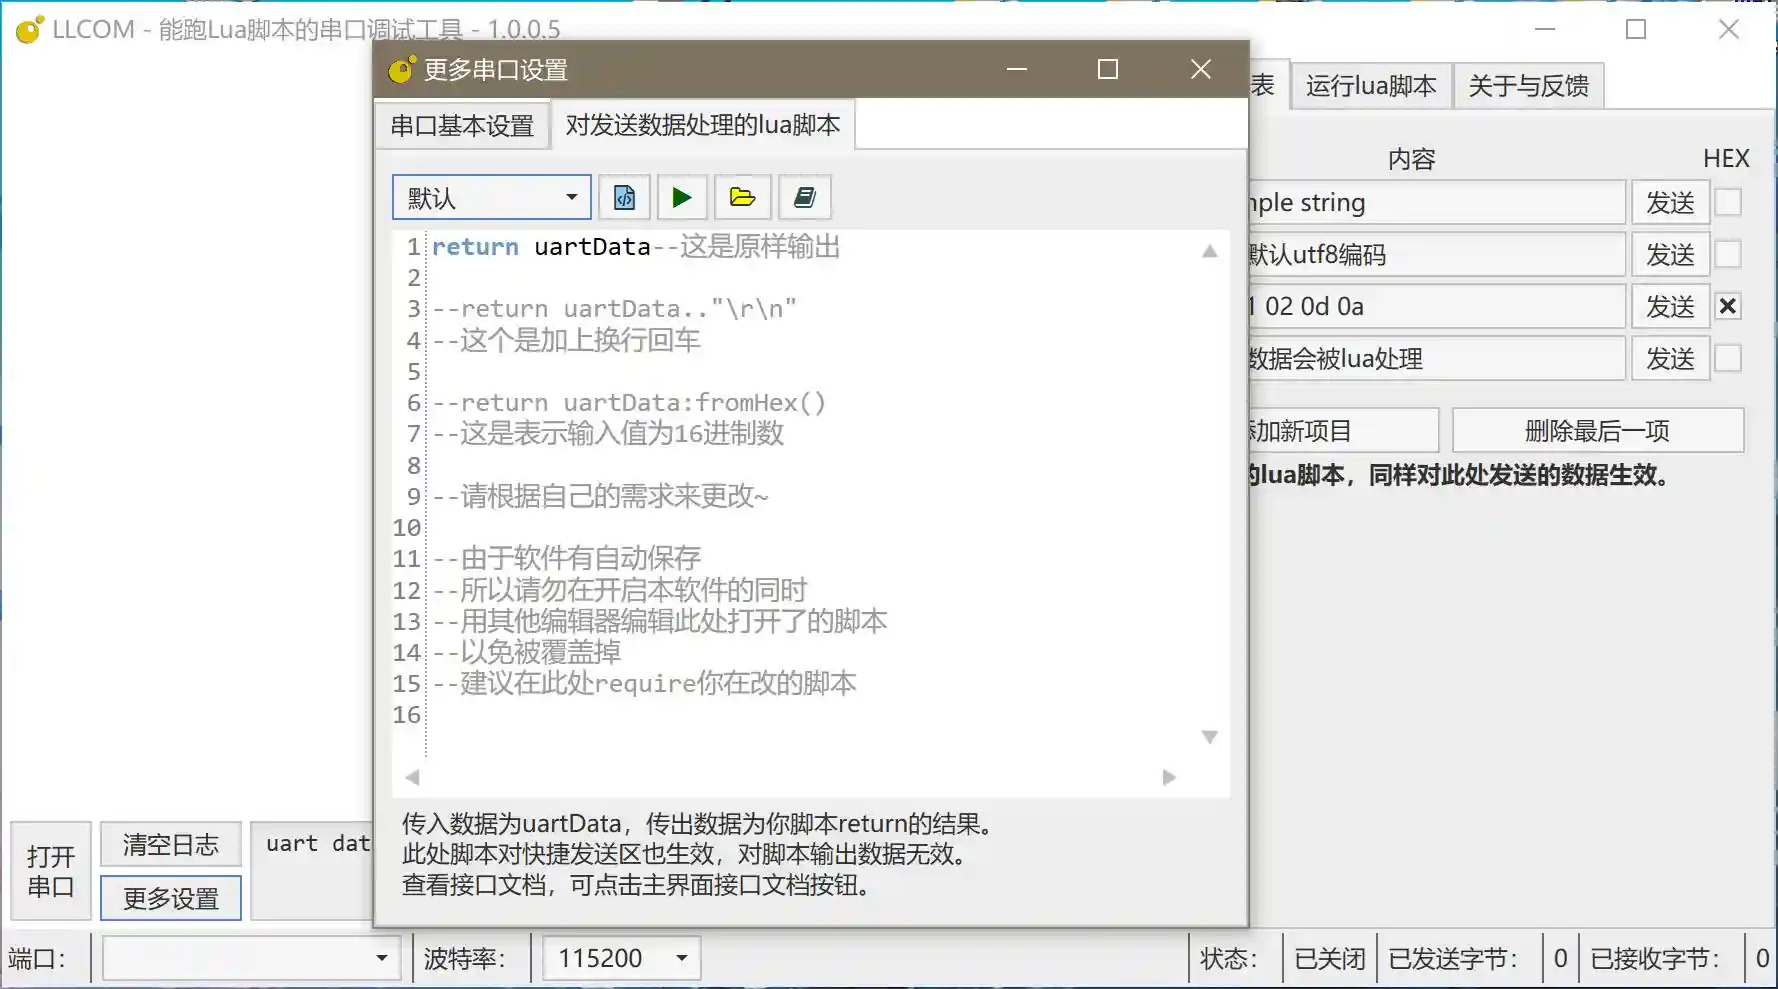Check HEX on the 数据会被lua处理 row
The image size is (1778, 989).
point(1729,359)
